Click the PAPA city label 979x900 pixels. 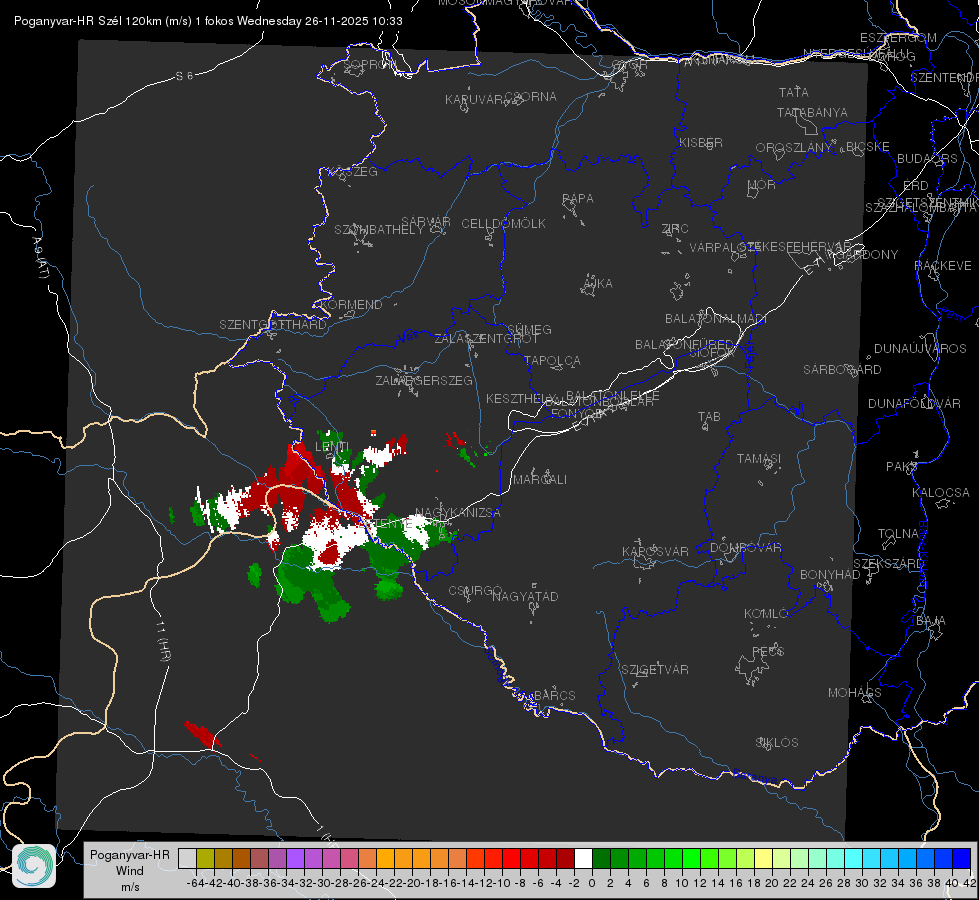(578, 199)
